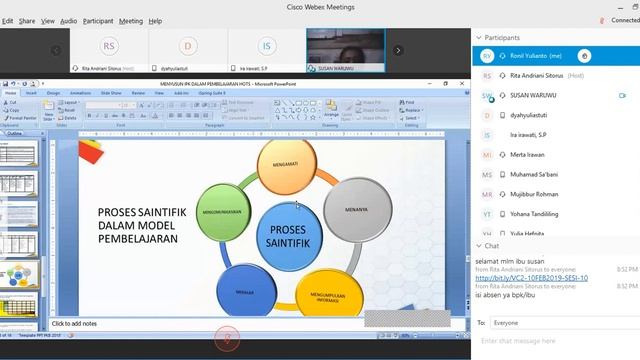Viewport: 640px width, 360px height.
Task: Click the Cut command in Clipboard group
Action: 10,102
